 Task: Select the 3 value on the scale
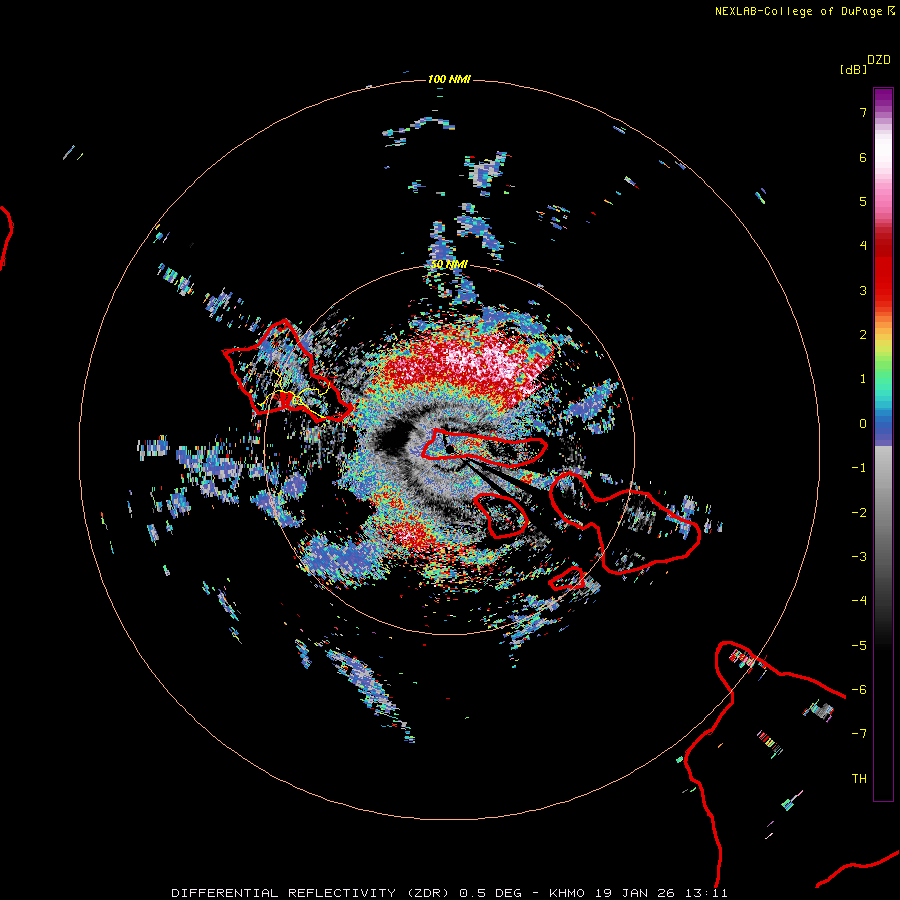point(863,290)
